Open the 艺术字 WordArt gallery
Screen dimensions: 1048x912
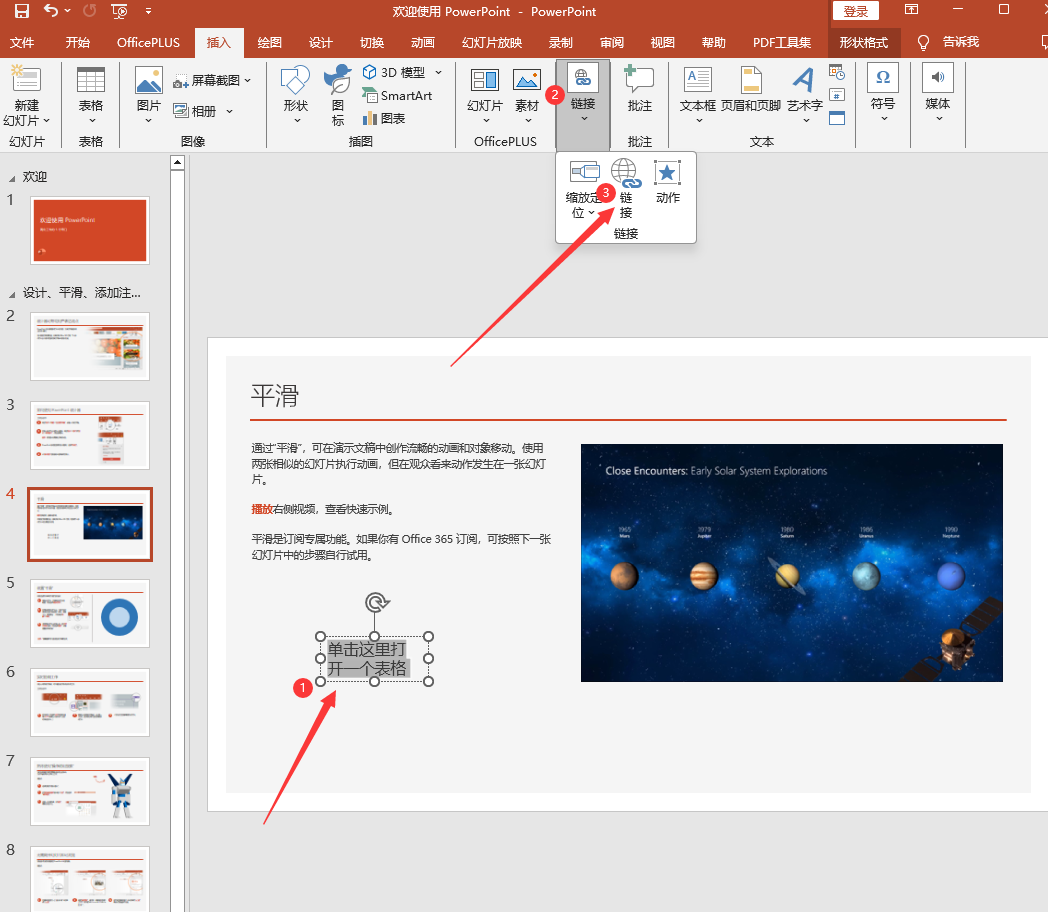804,95
